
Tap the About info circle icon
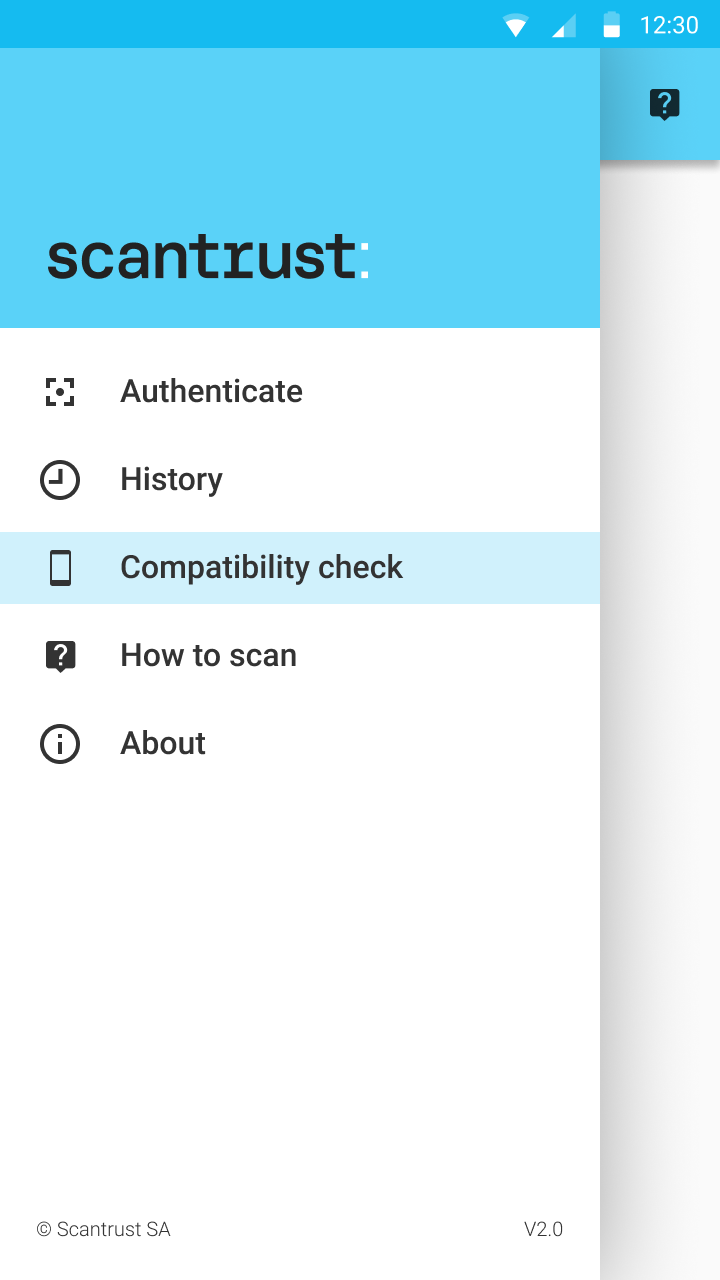[60, 744]
